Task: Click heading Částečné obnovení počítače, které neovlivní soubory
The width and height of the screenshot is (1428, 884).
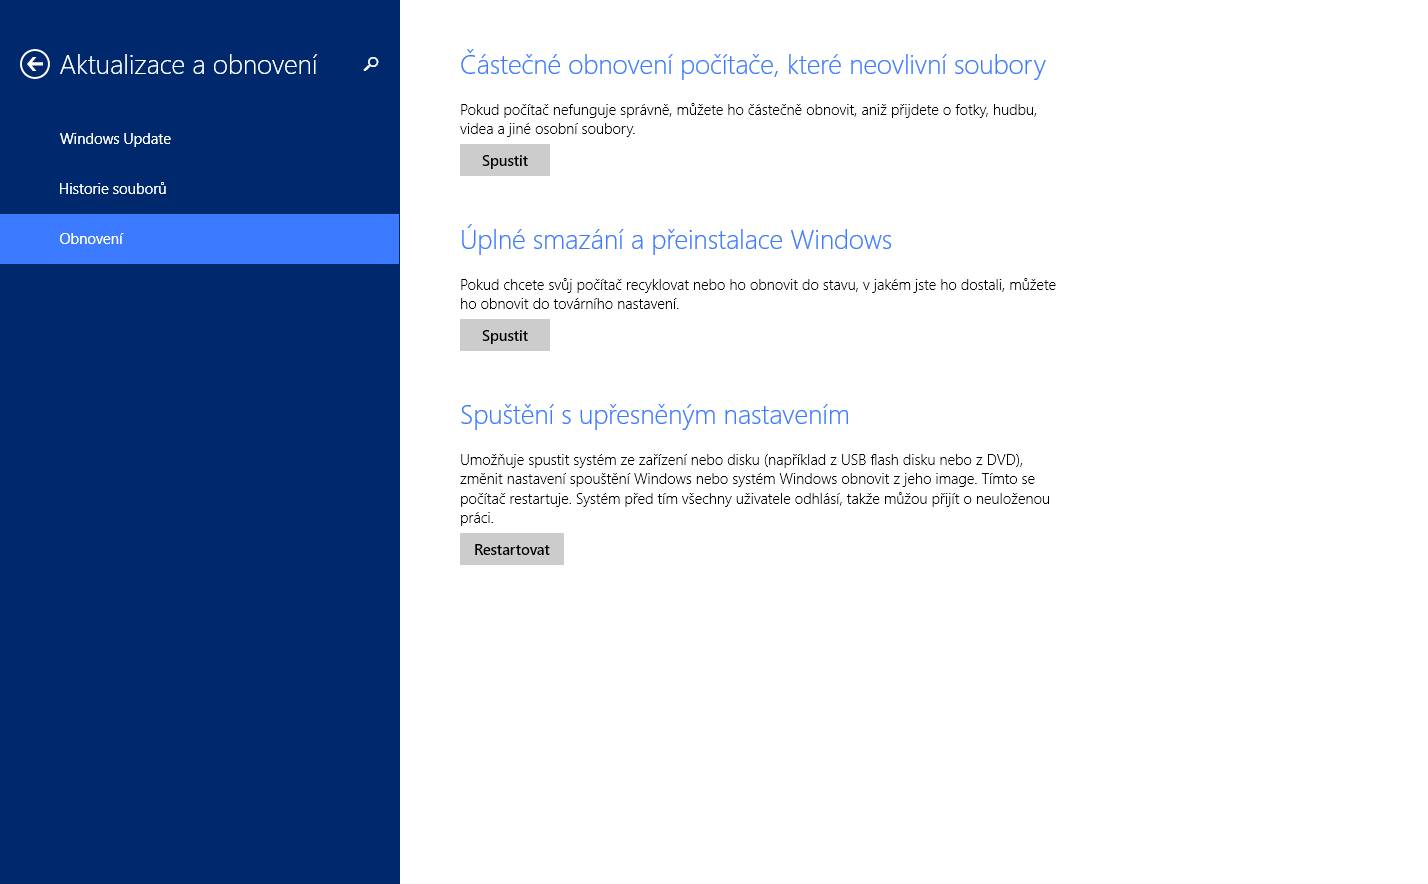Action: [x=753, y=65]
